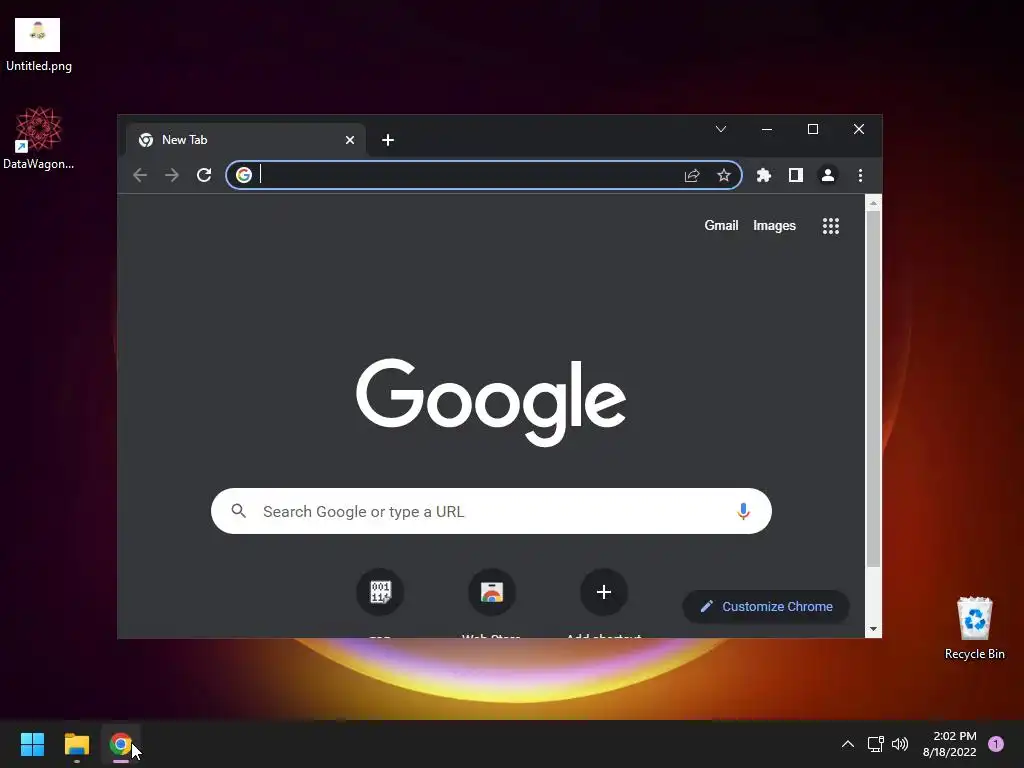The width and height of the screenshot is (1024, 768).
Task: Select the DataWagon desktop shortcut
Action: point(39,138)
